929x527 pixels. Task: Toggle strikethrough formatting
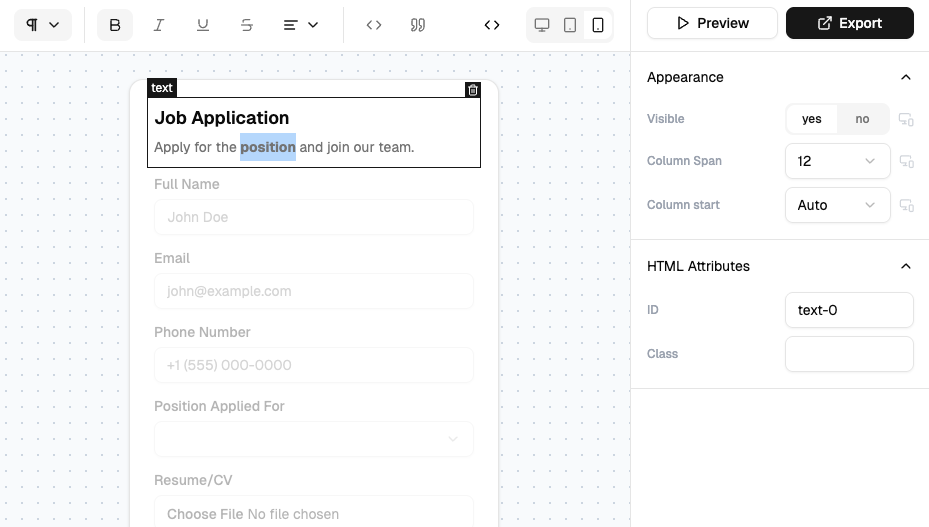click(x=246, y=25)
